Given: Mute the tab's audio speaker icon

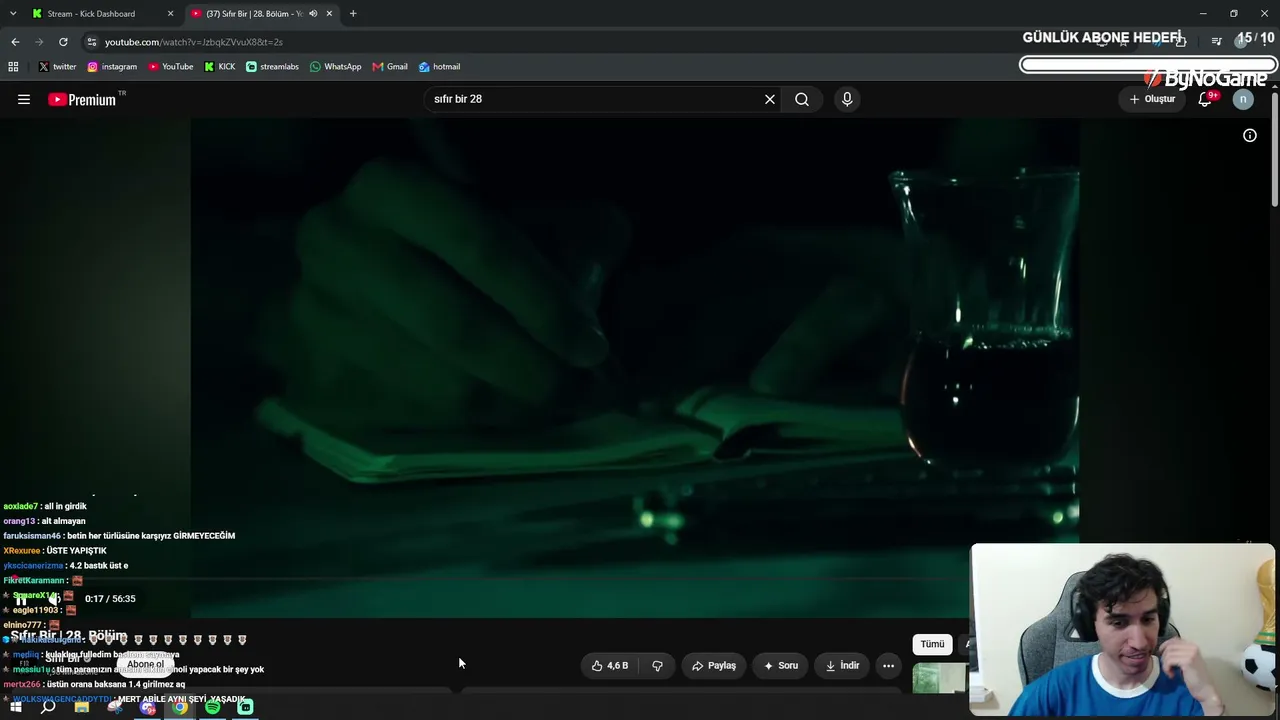Looking at the screenshot, I should pos(312,14).
